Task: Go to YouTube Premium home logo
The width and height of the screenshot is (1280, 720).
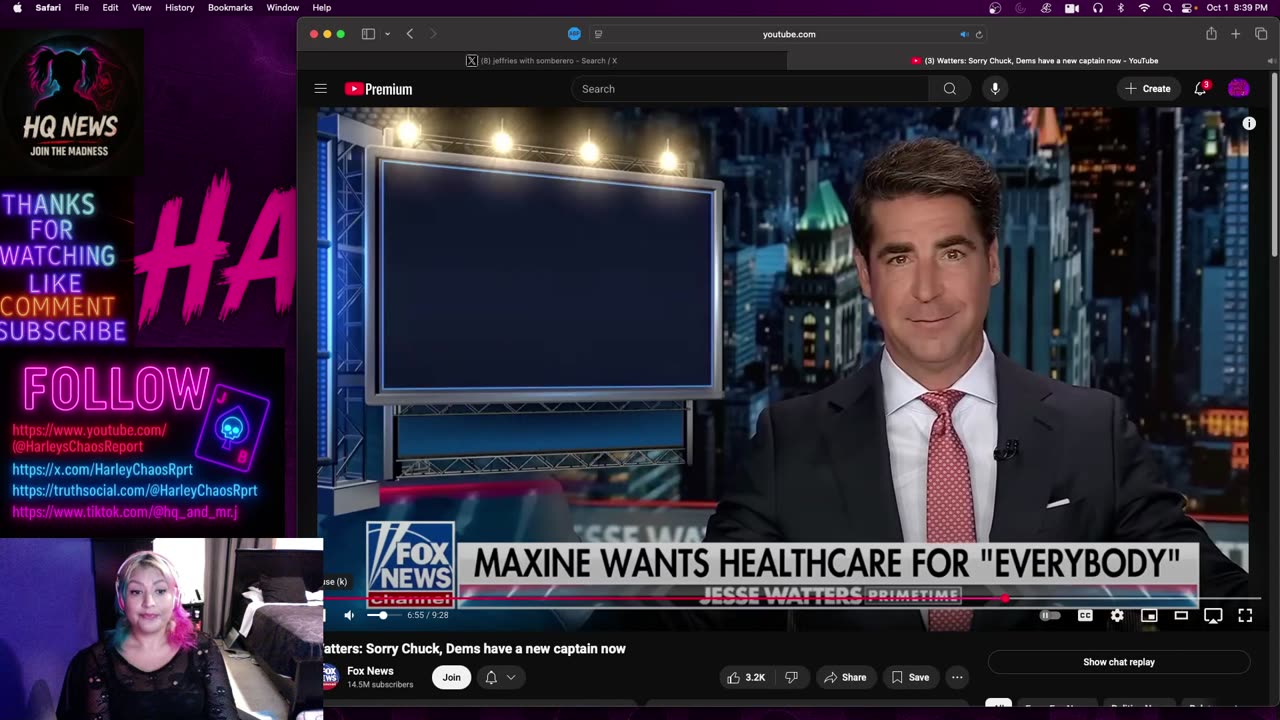Action: point(378,89)
